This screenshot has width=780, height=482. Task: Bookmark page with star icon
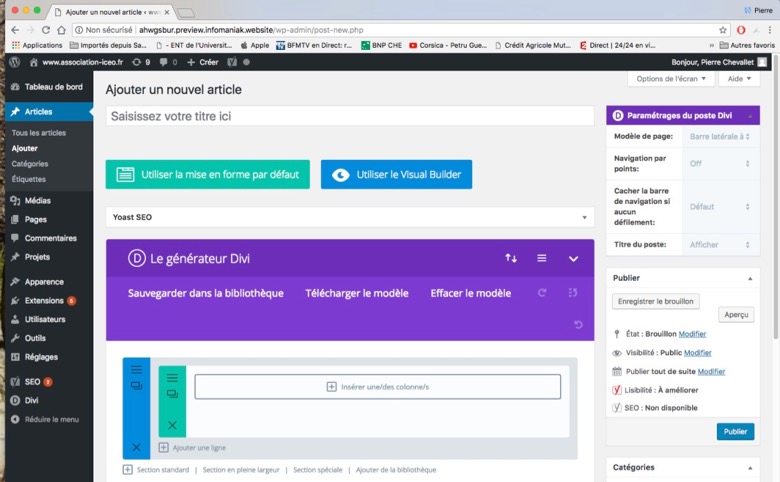[723, 30]
